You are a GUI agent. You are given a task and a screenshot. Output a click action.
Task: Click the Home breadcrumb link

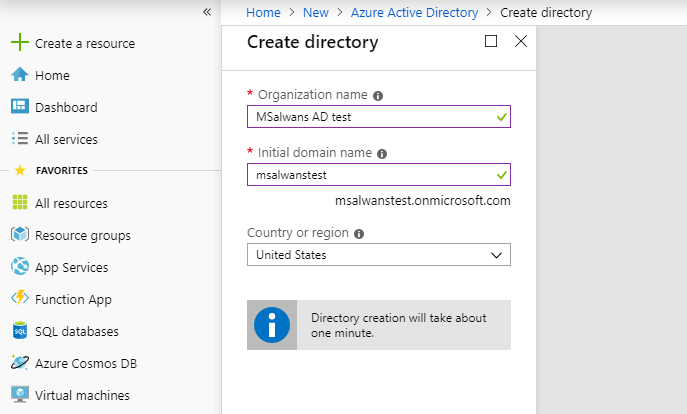pos(263,13)
